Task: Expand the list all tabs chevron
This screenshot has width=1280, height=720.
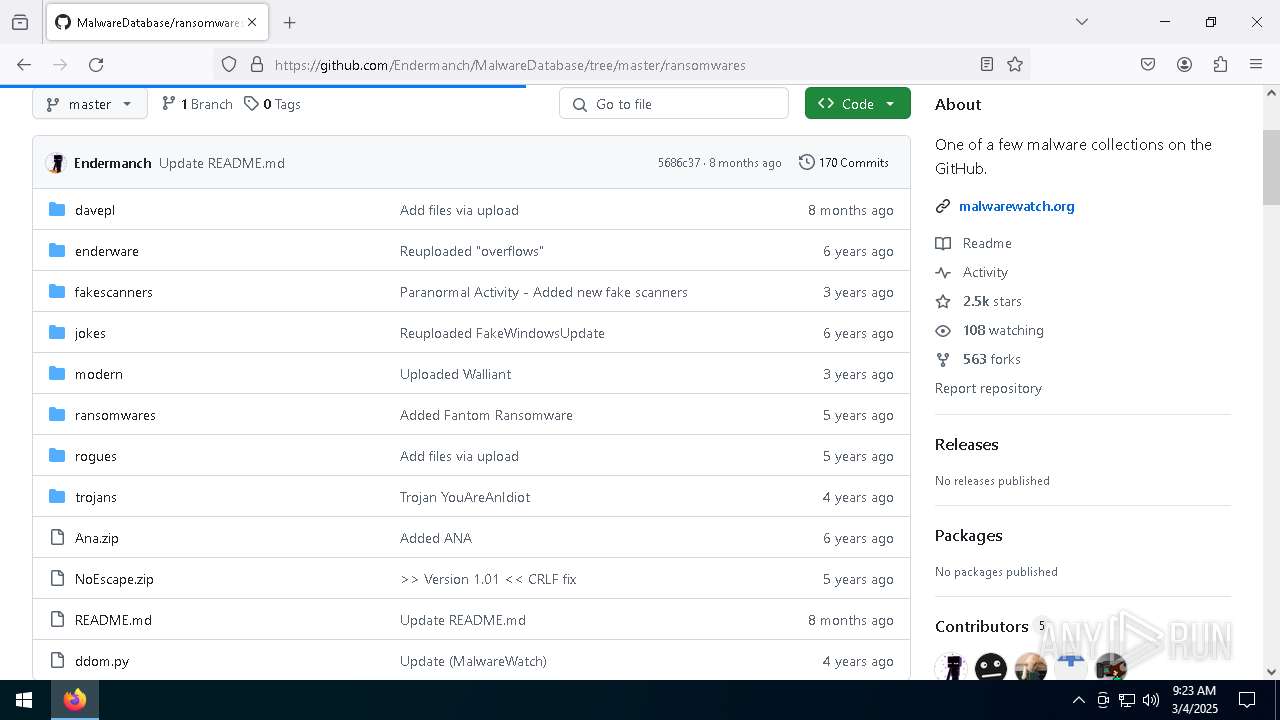Action: point(1082,22)
